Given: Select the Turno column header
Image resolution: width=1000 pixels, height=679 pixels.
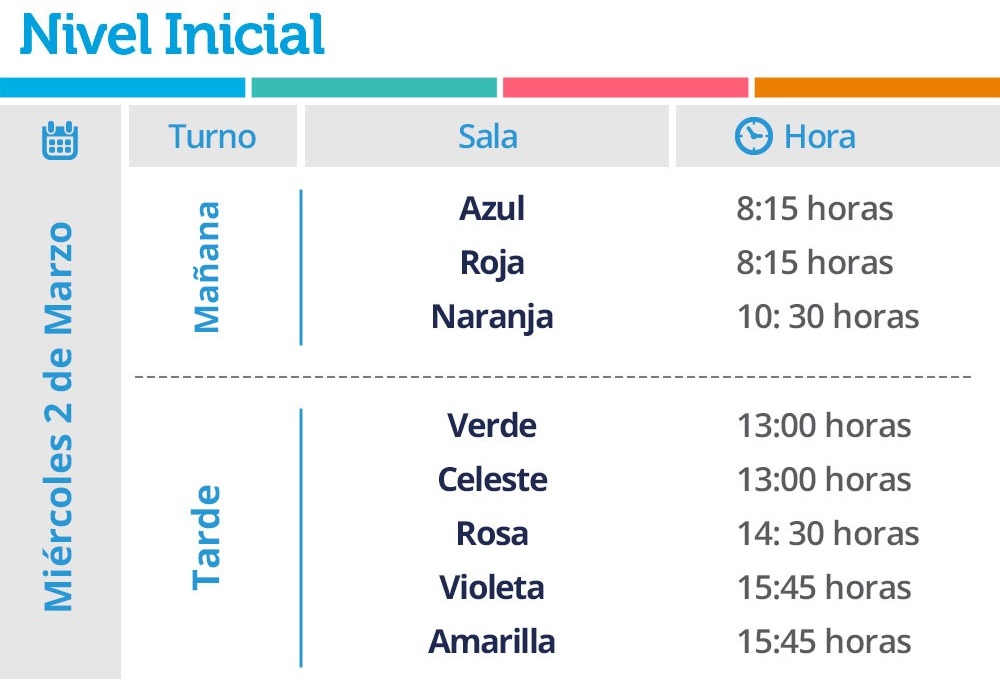Looking at the screenshot, I should point(212,136).
